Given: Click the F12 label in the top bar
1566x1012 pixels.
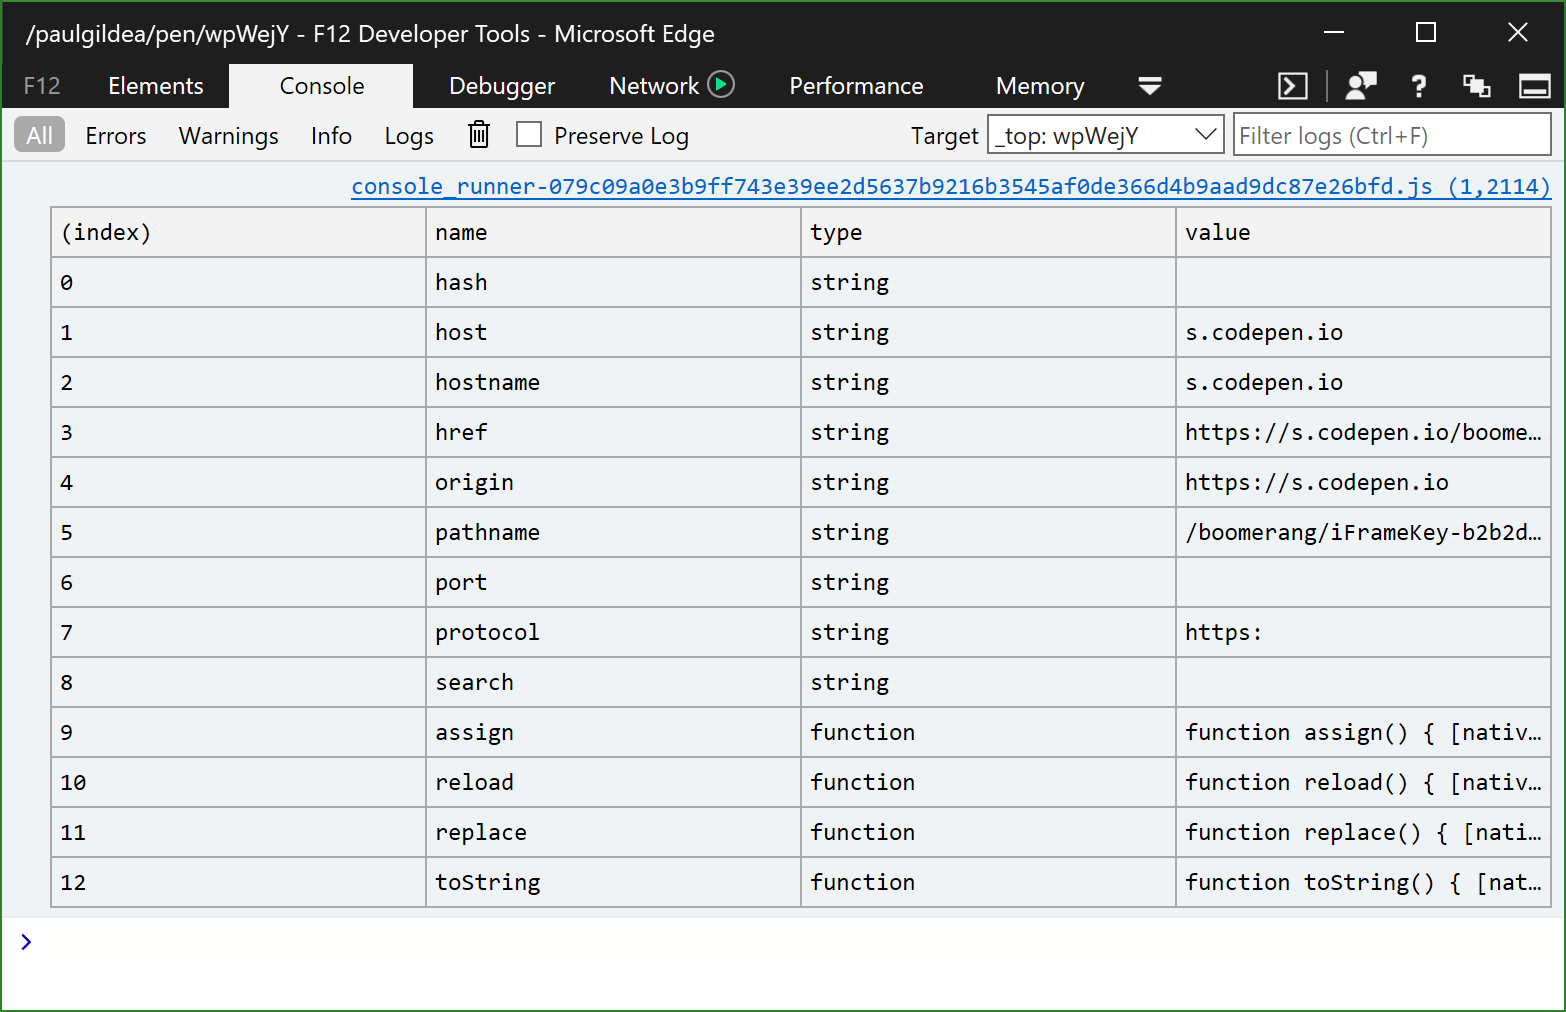Looking at the screenshot, I should [41, 86].
